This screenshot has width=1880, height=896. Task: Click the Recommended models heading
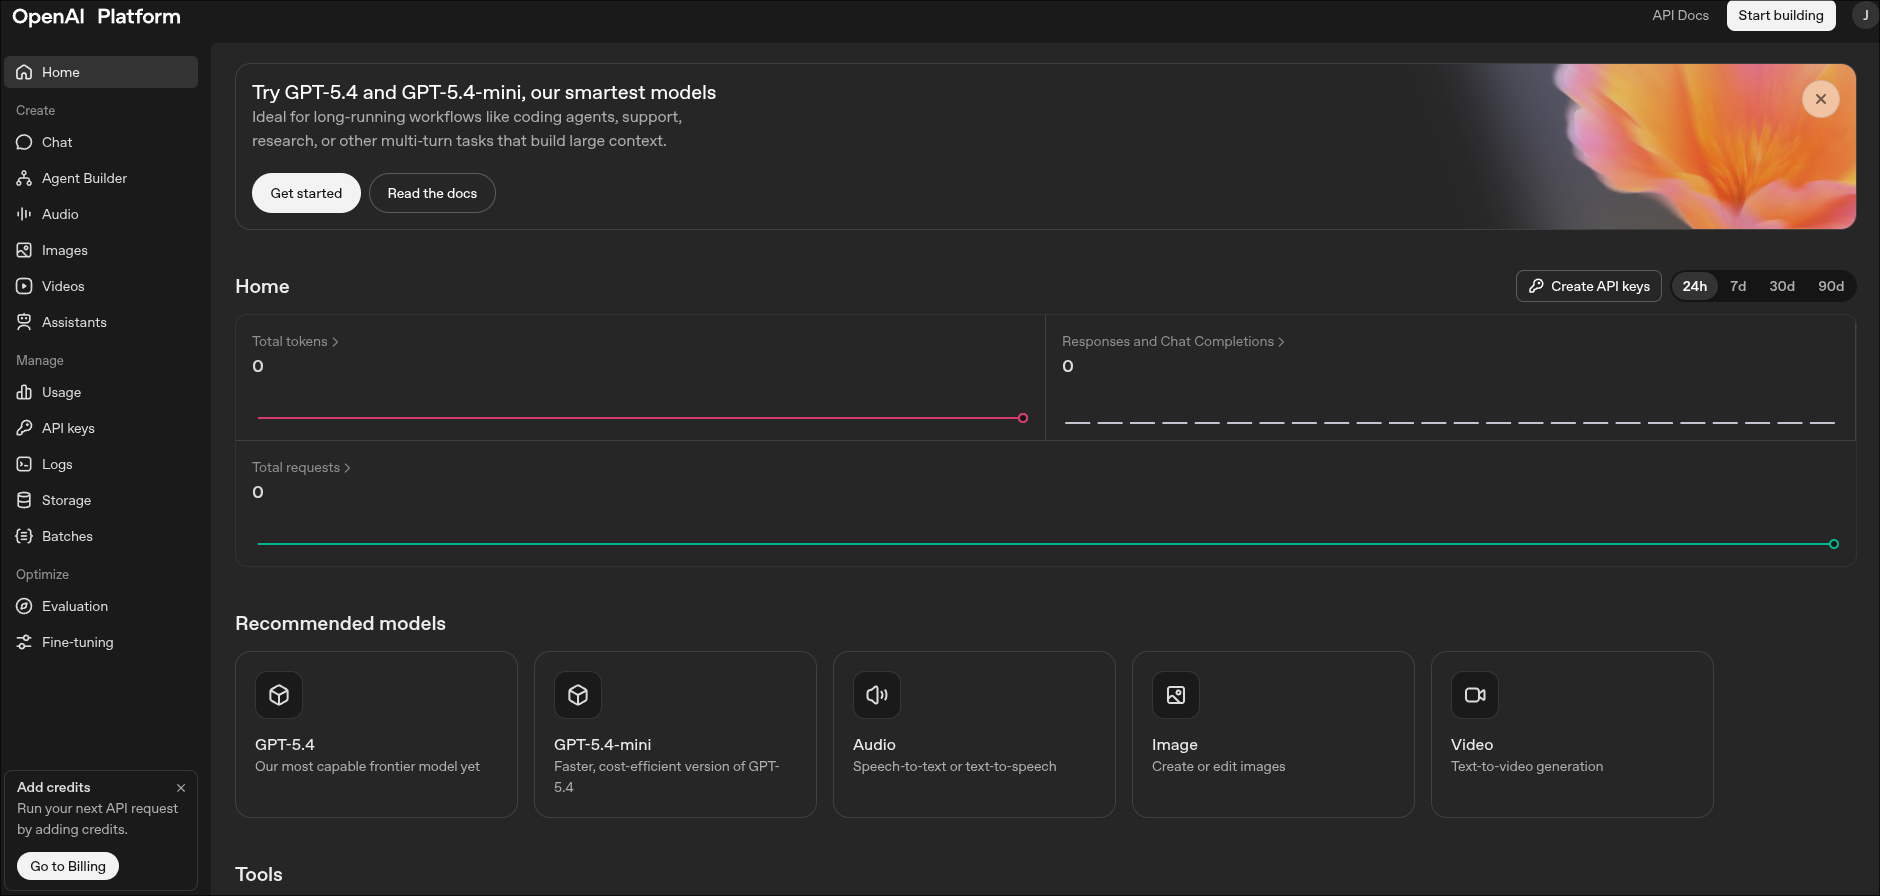click(x=340, y=623)
